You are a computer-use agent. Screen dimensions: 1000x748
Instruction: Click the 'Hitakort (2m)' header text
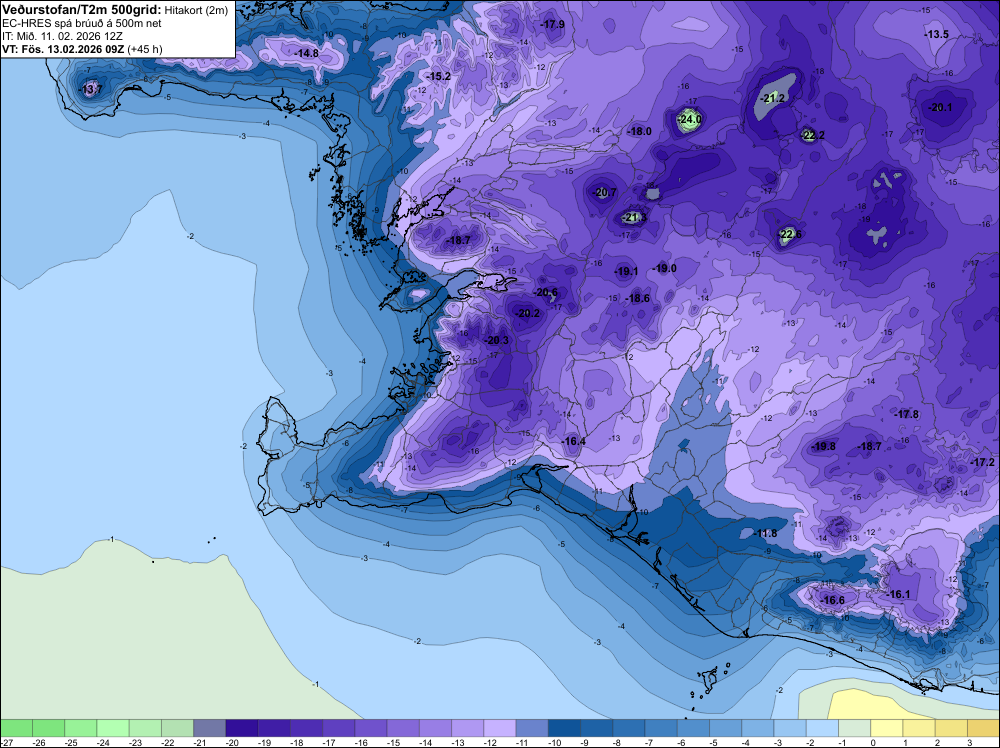click(196, 10)
